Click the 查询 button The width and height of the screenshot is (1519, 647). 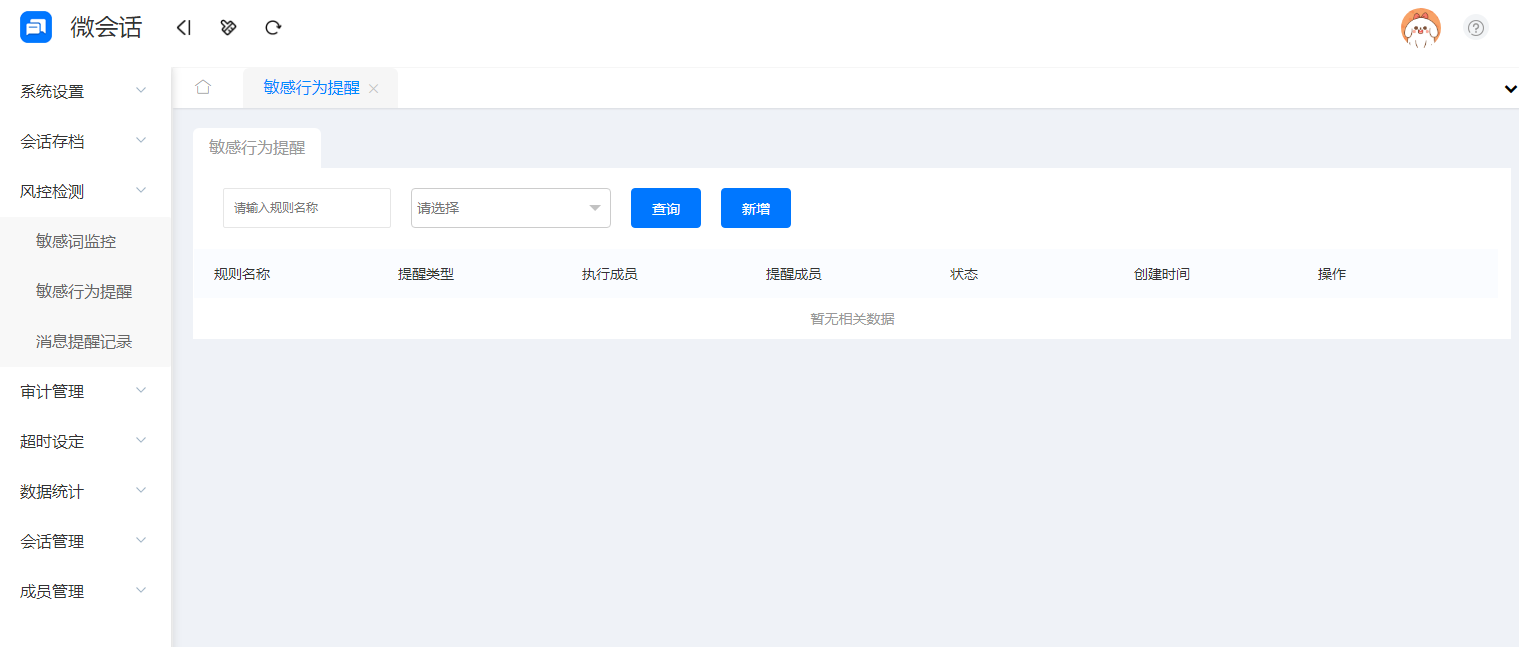click(x=666, y=208)
